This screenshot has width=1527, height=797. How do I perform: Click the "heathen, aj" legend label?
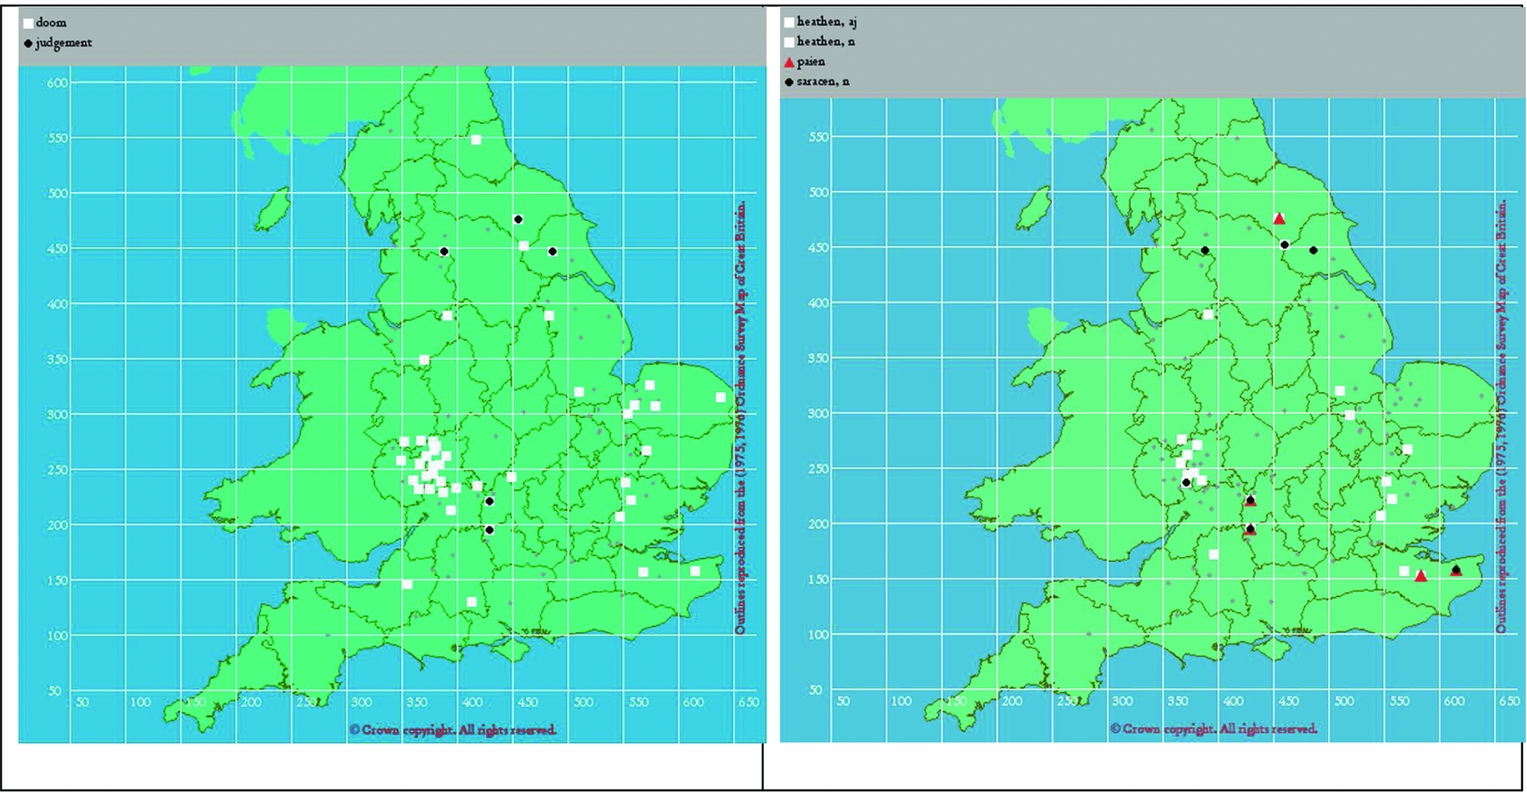tap(826, 22)
